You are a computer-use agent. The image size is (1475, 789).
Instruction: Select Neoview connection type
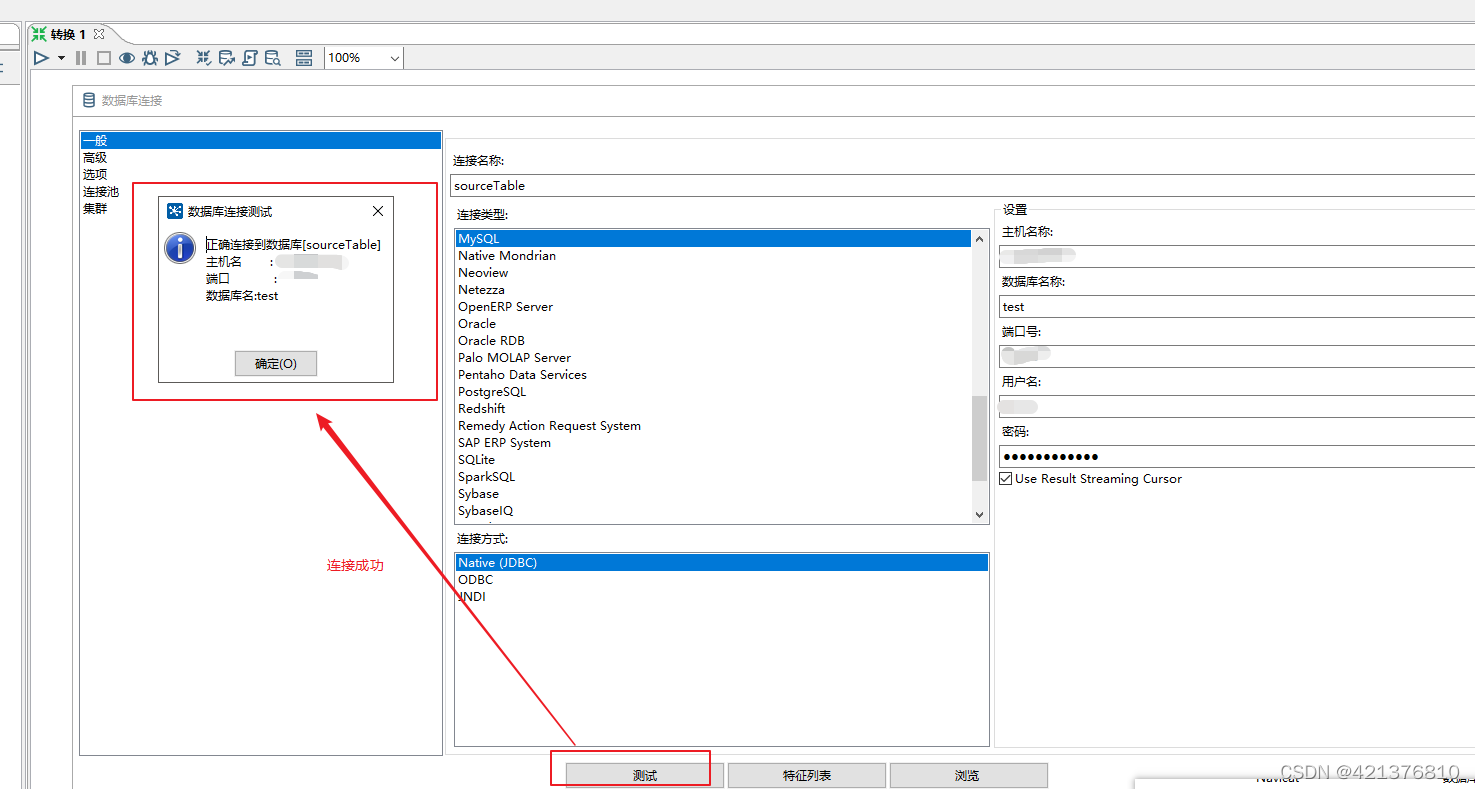(x=483, y=272)
